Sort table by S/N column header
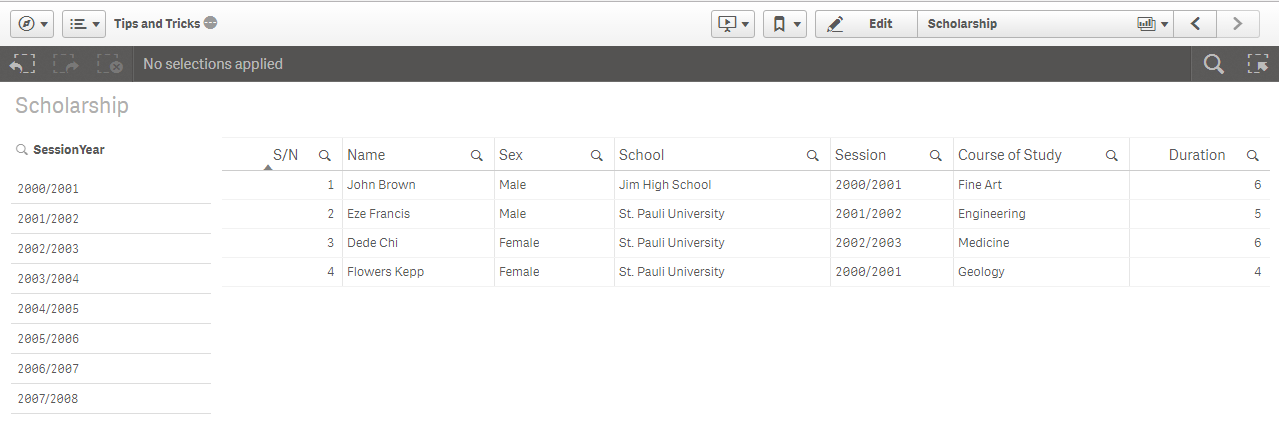The height and width of the screenshot is (441, 1279). (x=285, y=155)
